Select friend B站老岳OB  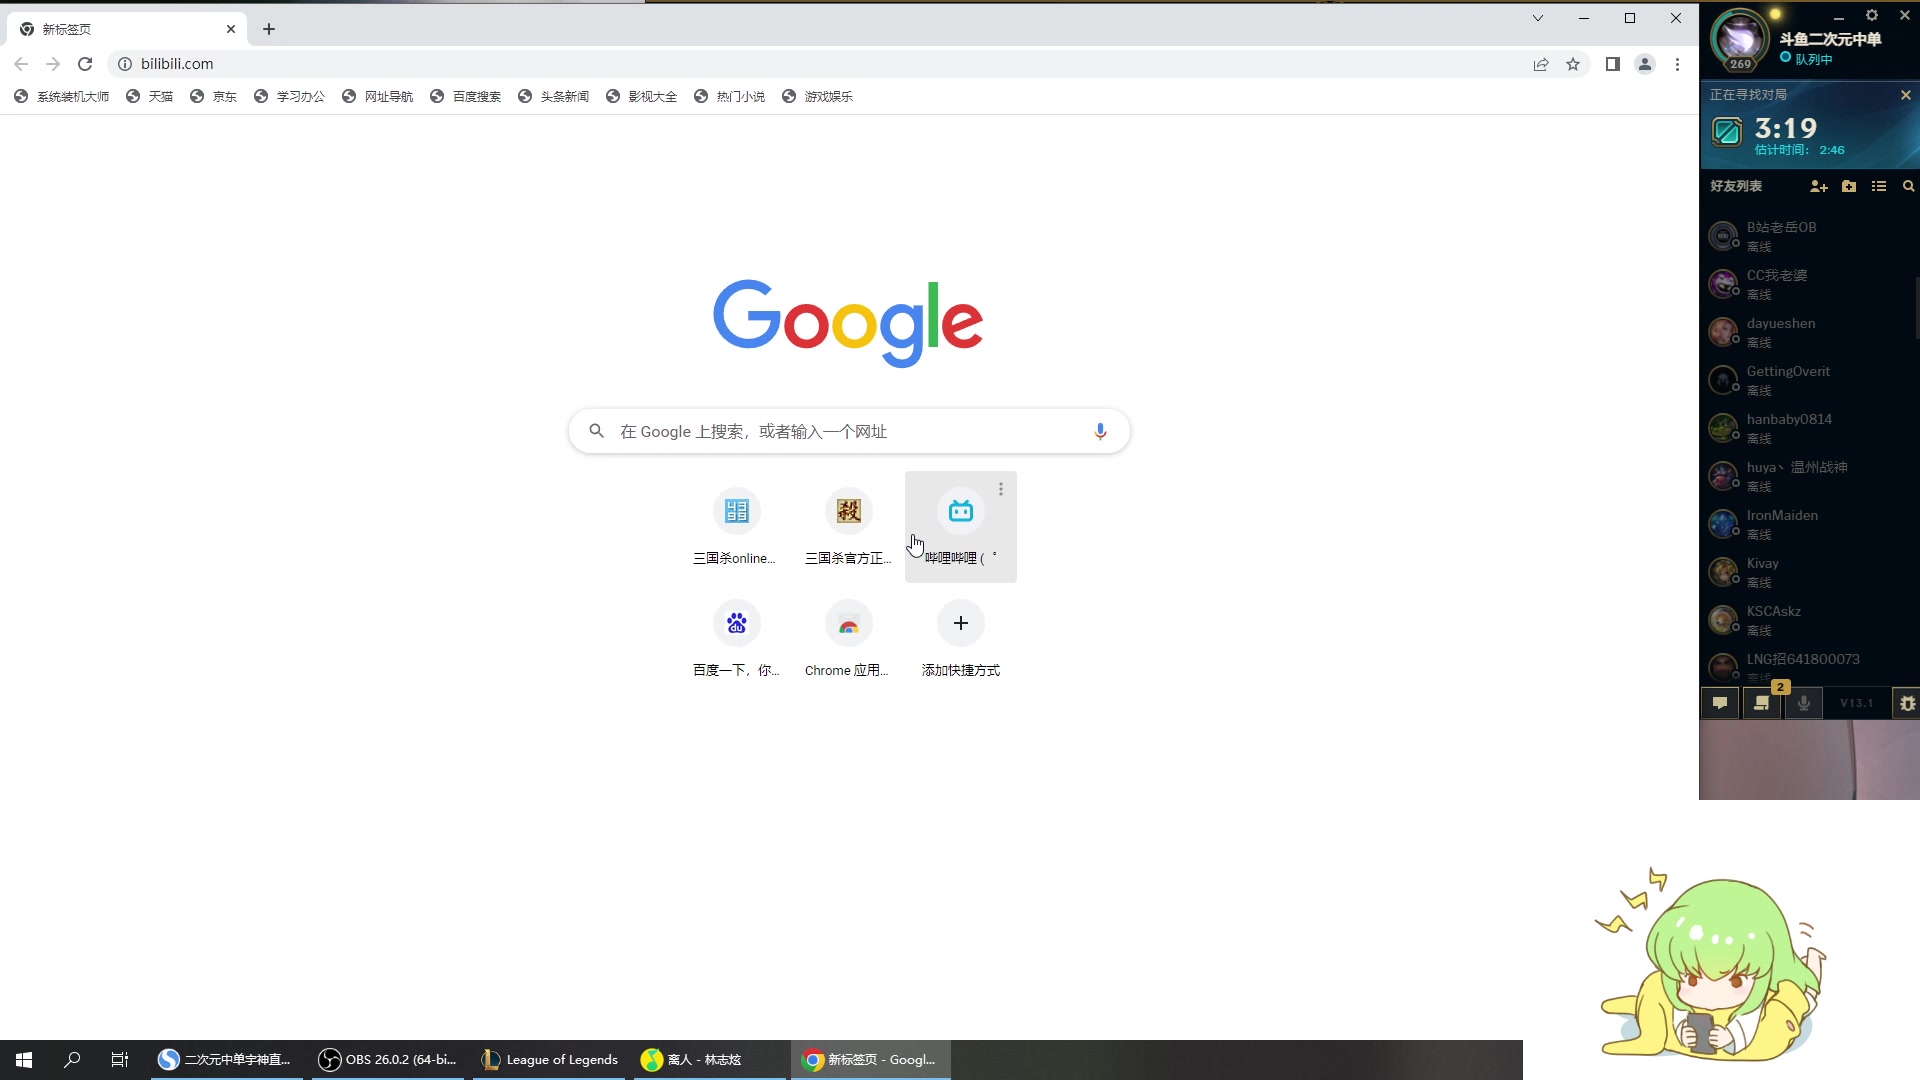[x=1808, y=236]
